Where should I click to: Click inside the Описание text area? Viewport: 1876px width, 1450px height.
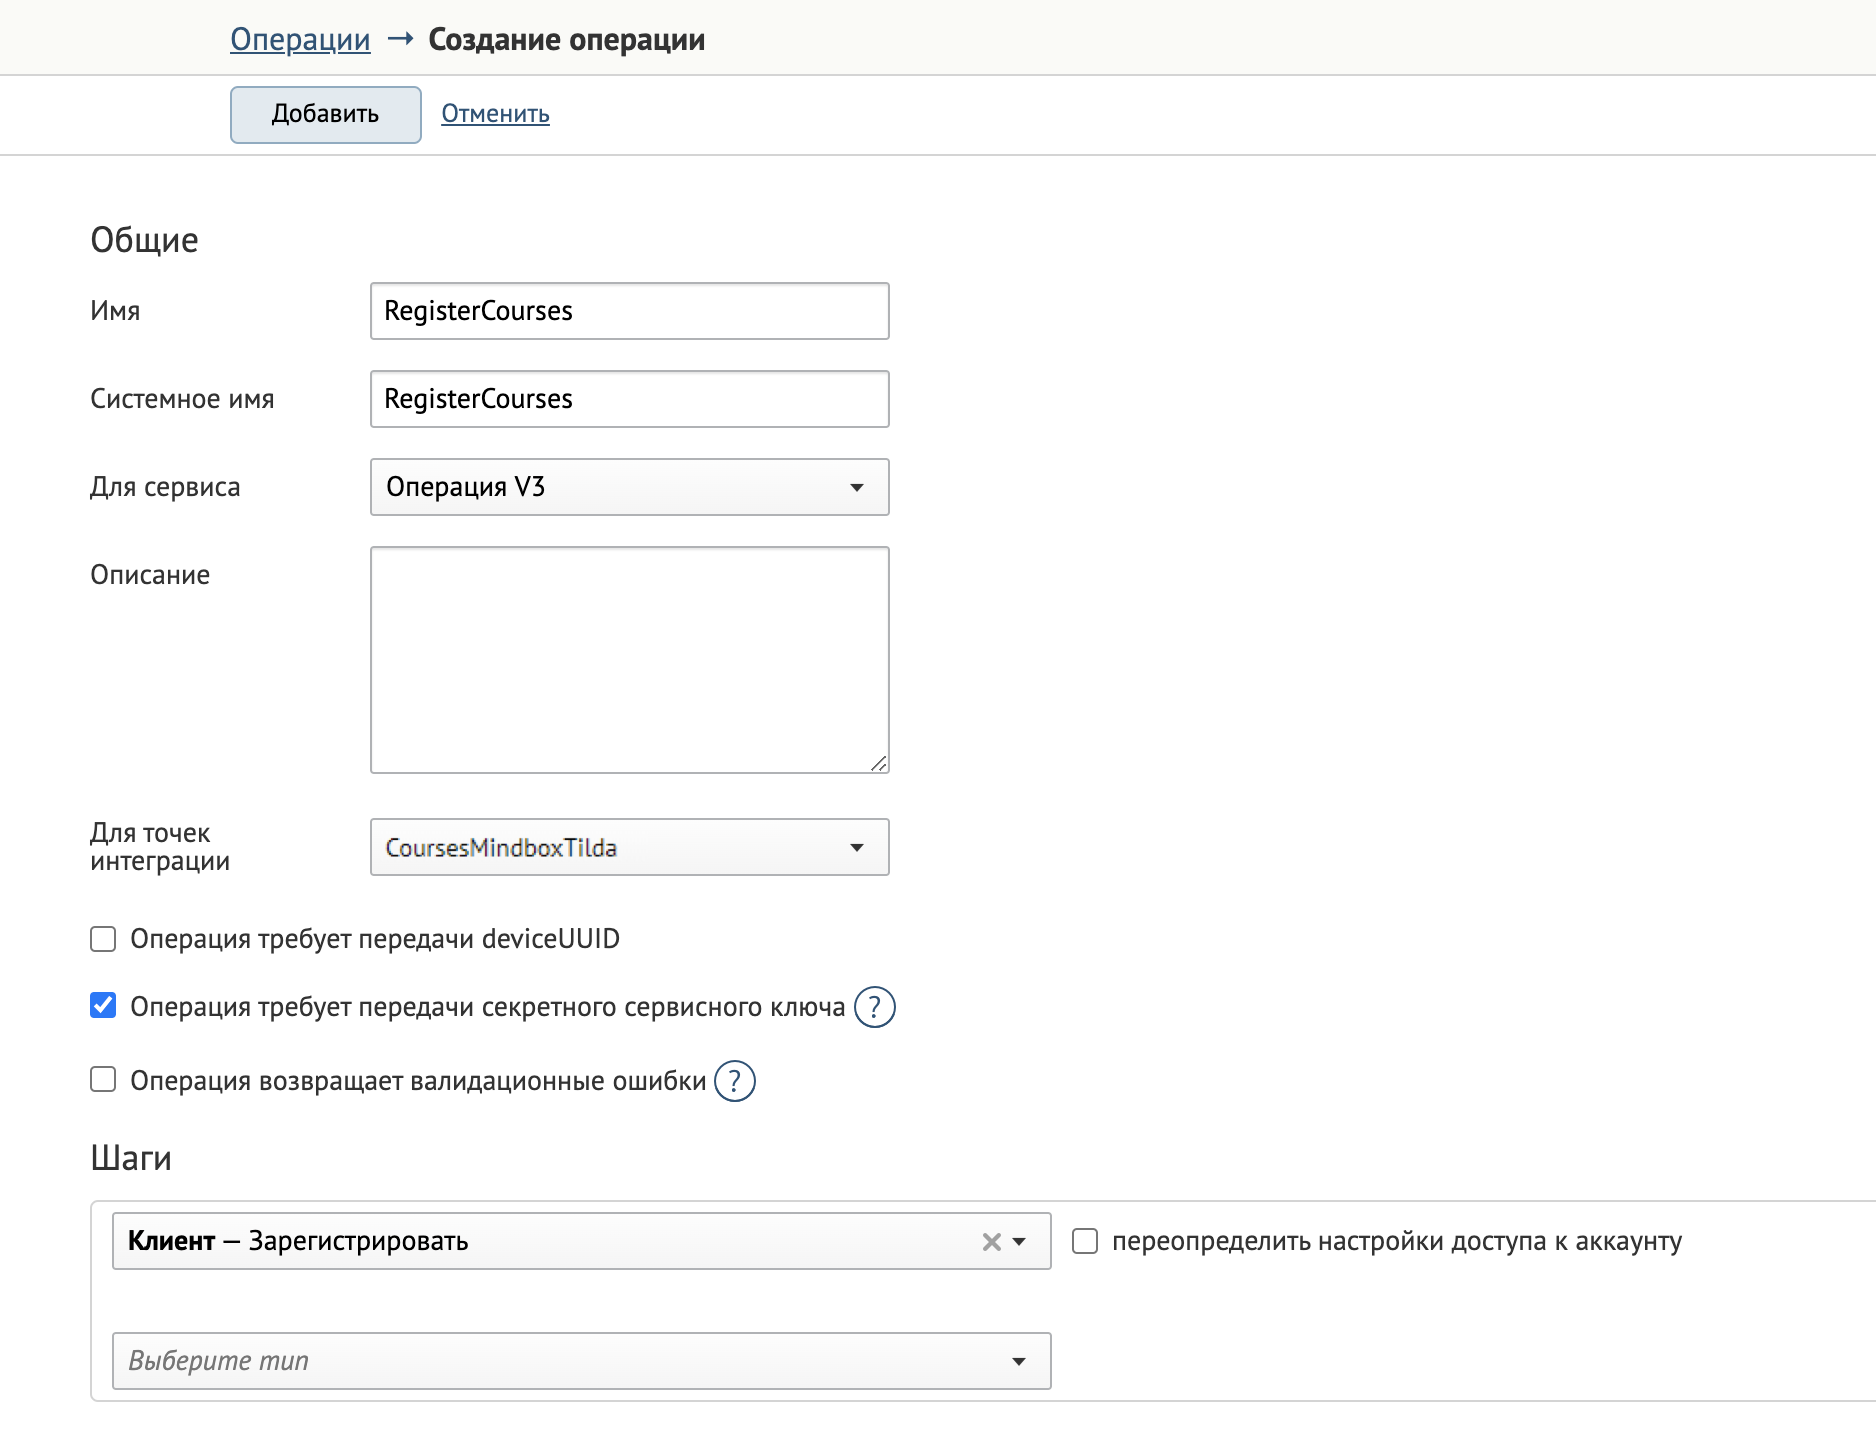(x=630, y=660)
